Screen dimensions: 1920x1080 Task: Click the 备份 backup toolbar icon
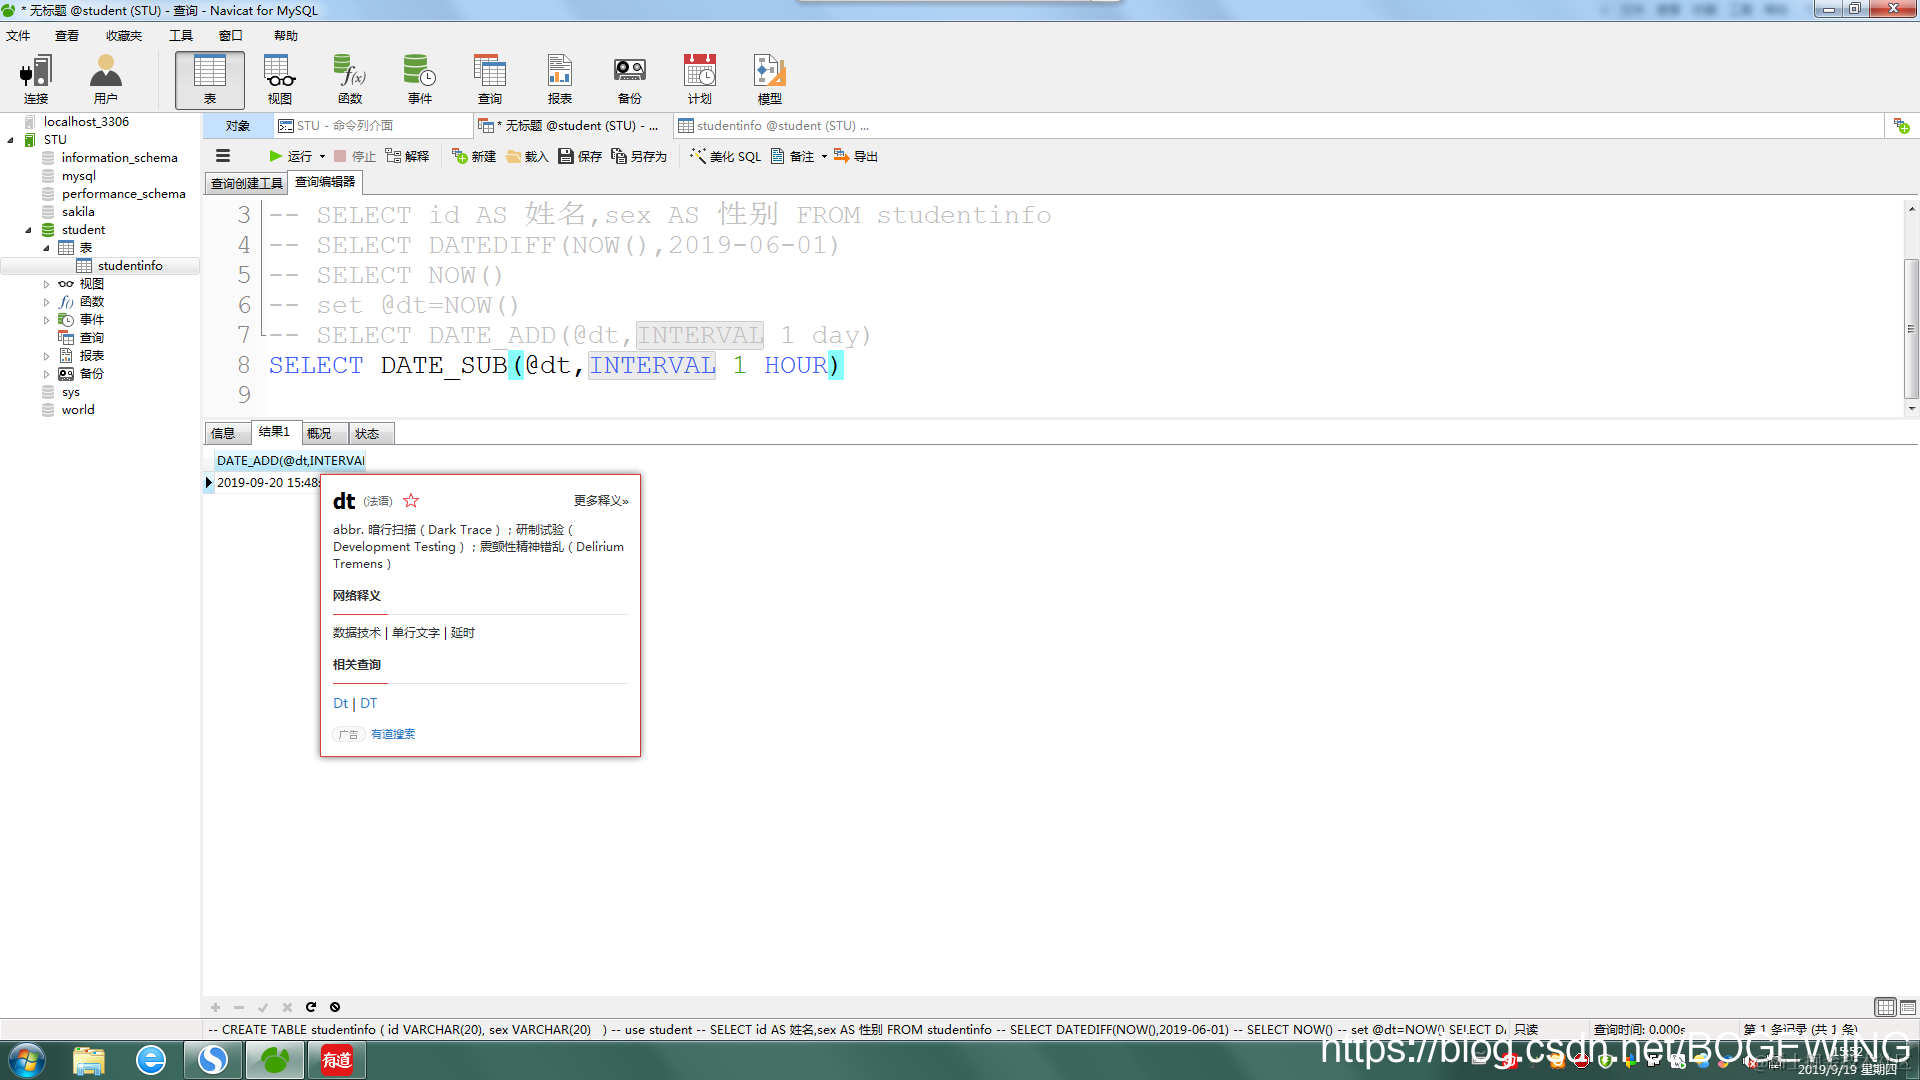[629, 79]
